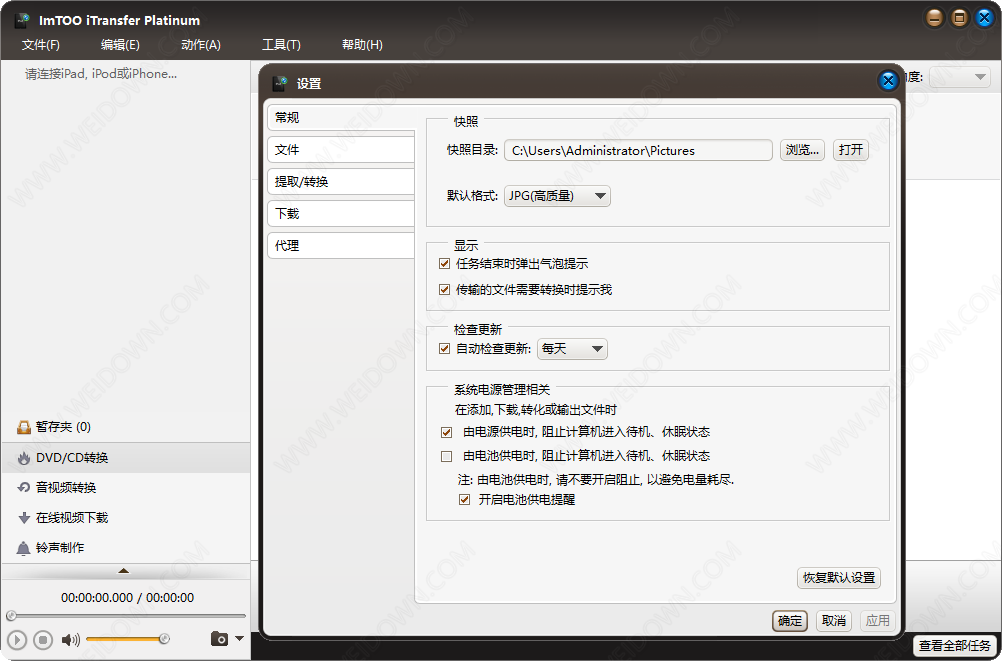Image resolution: width=1002 pixels, height=661 pixels.
Task: Open the 工具(T) menu
Action: point(281,45)
